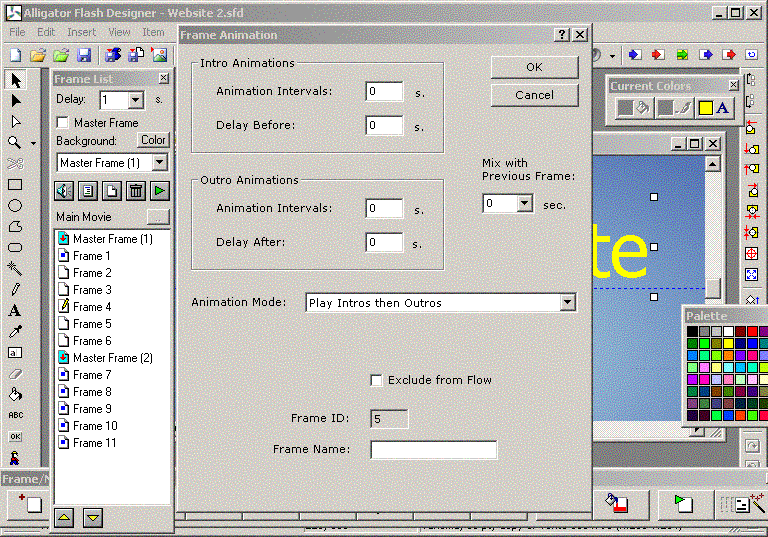Click the dialog help question mark button
The image size is (768, 537).
562,34
